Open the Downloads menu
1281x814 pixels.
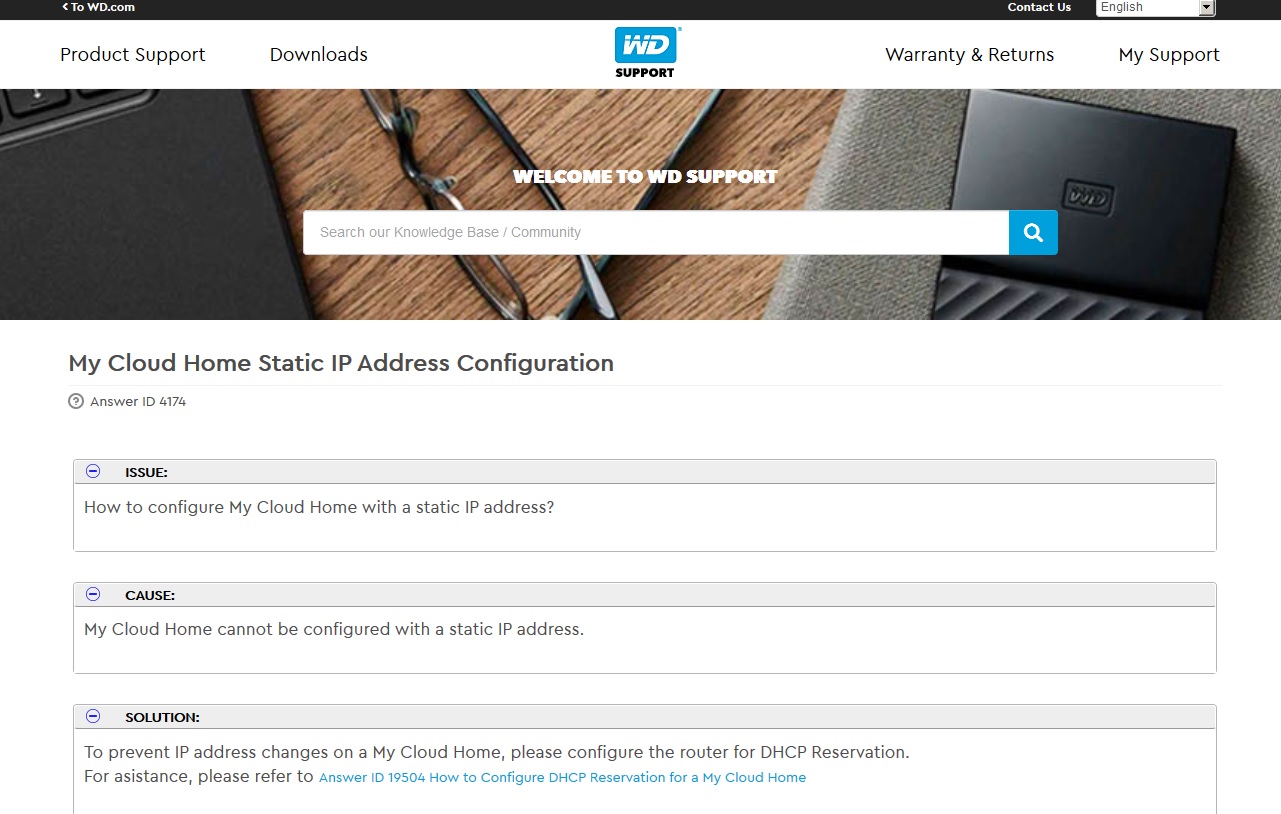[x=319, y=55]
